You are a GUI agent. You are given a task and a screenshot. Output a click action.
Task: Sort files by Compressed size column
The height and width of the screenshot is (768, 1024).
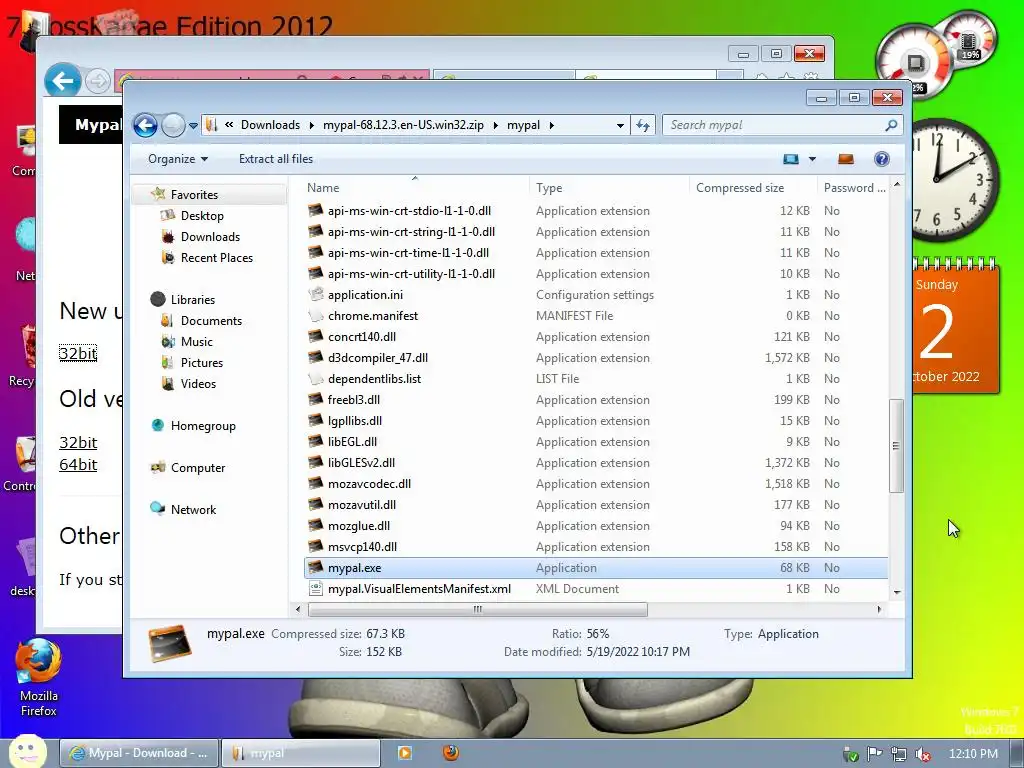[752, 187]
